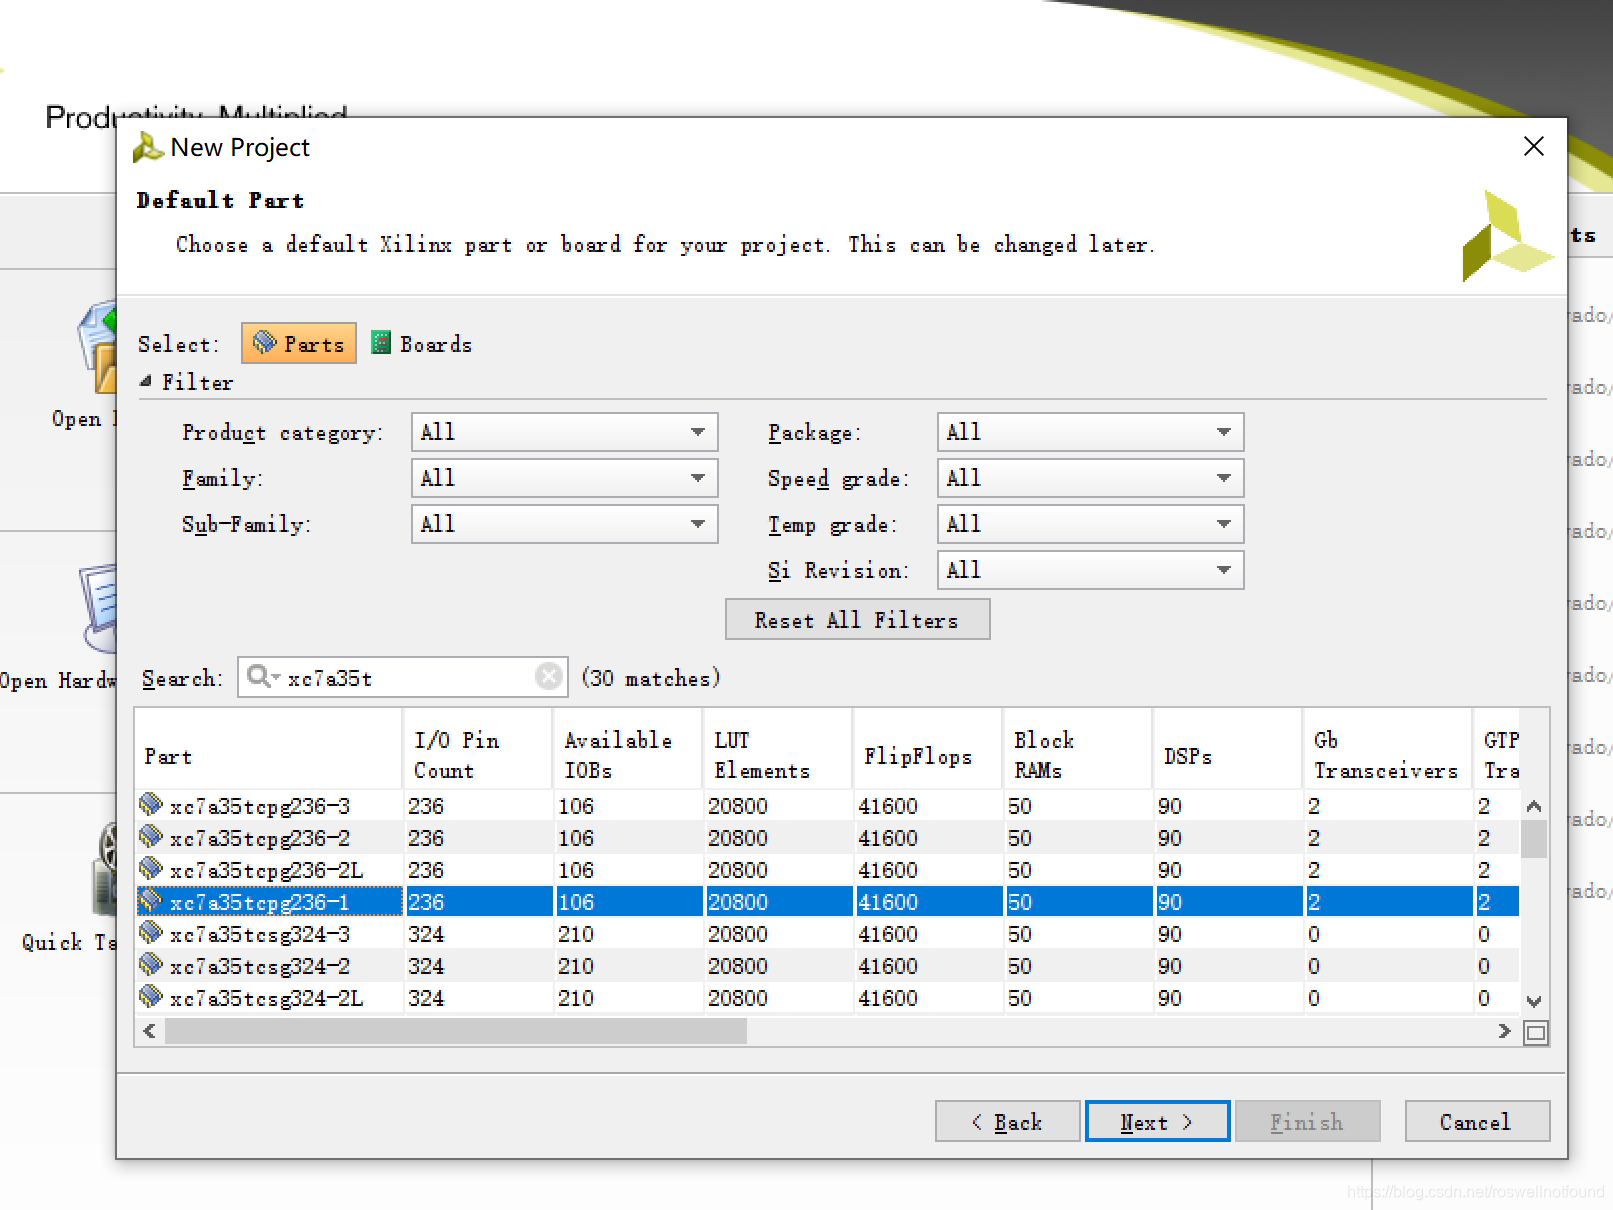Collapse the Filter section triangle

tap(146, 381)
